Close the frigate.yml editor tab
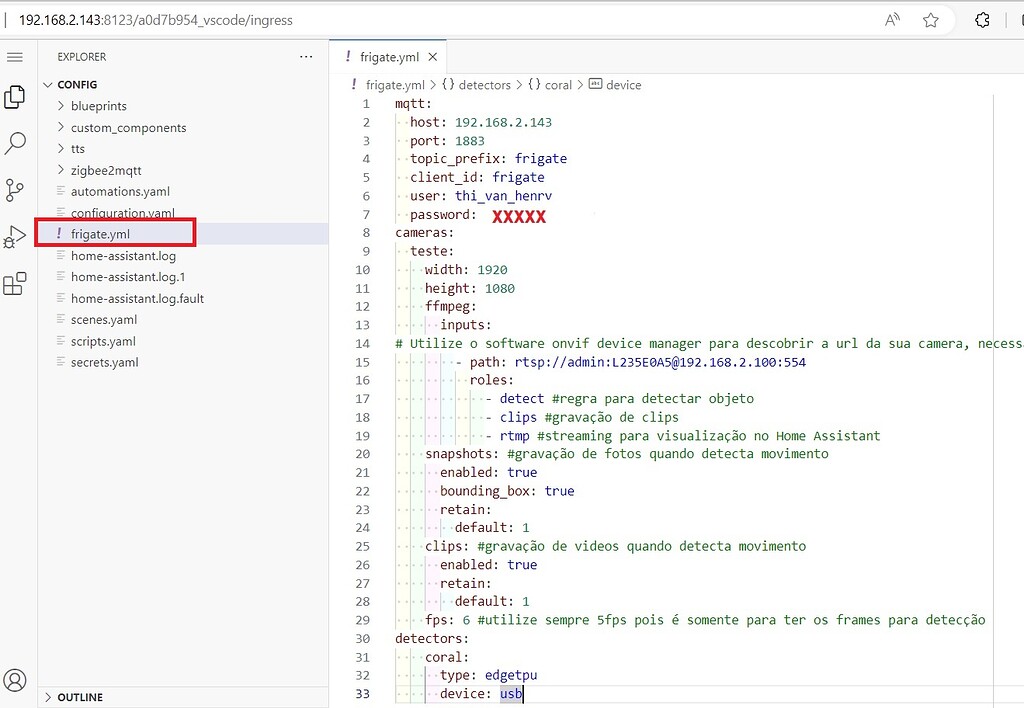Viewport: 1024px width, 708px height. (x=433, y=57)
